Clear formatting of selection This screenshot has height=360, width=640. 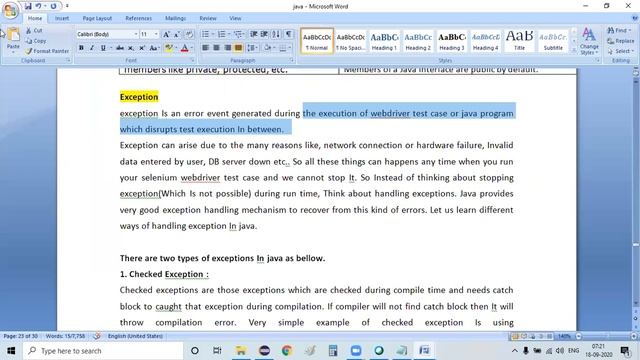[x=189, y=35]
